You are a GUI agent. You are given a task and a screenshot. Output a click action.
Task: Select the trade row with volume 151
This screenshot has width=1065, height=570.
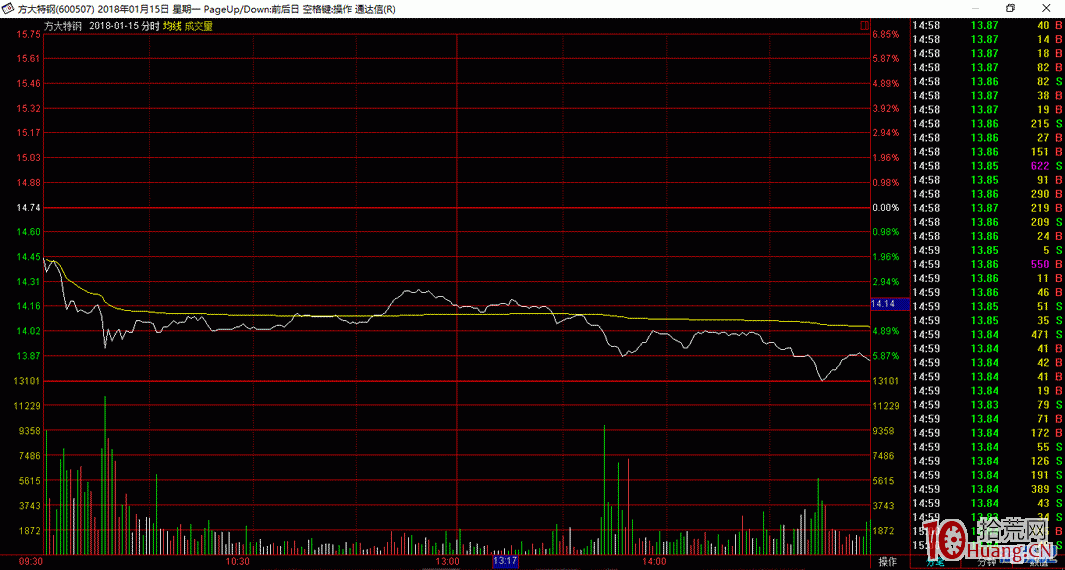(x=988, y=152)
